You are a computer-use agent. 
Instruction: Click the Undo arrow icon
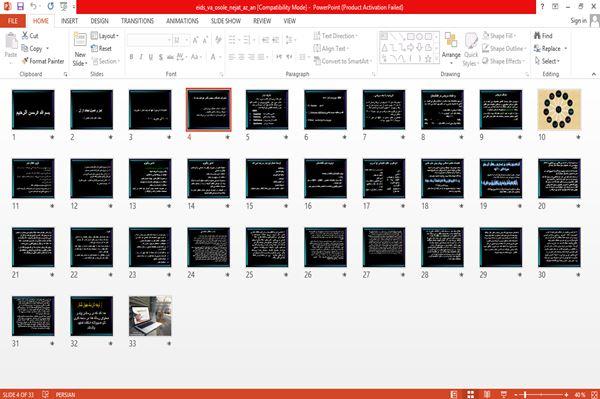click(34, 7)
